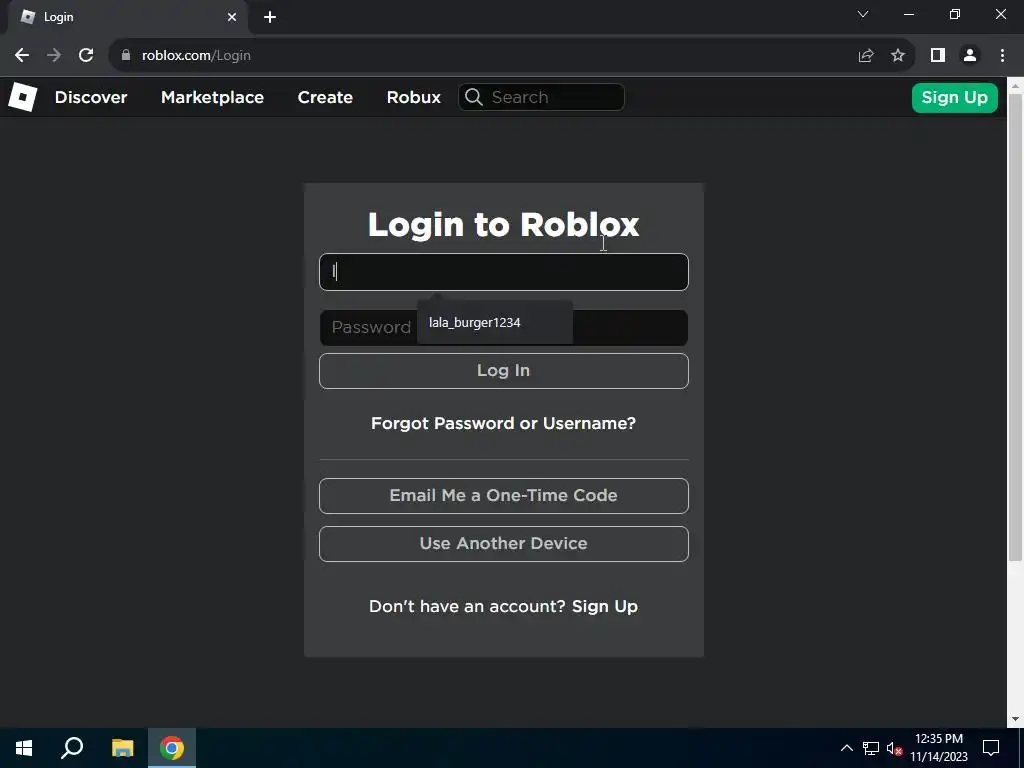Select the Login browser tab
1024x768 pixels.
127,18
